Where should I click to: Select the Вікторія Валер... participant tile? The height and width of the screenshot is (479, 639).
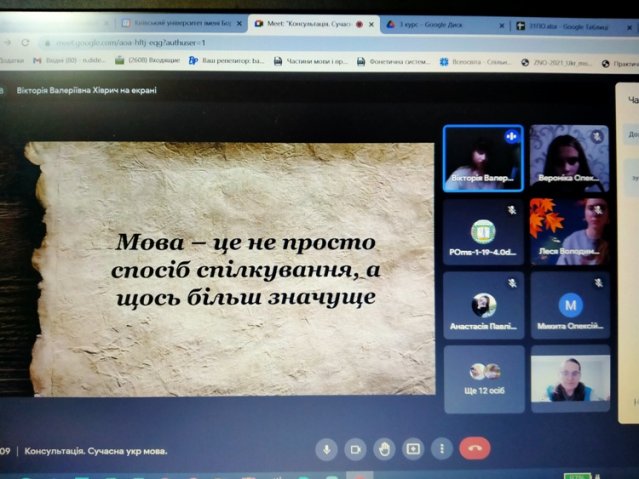tap(483, 158)
